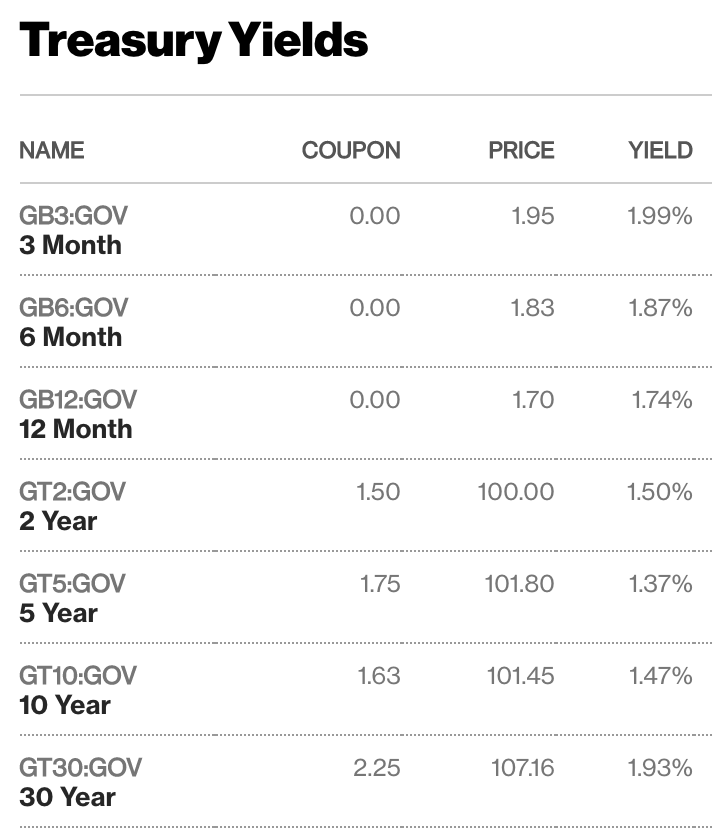712x836 pixels.
Task: Select the 30 Year treasury label
Action: [x=67, y=797]
